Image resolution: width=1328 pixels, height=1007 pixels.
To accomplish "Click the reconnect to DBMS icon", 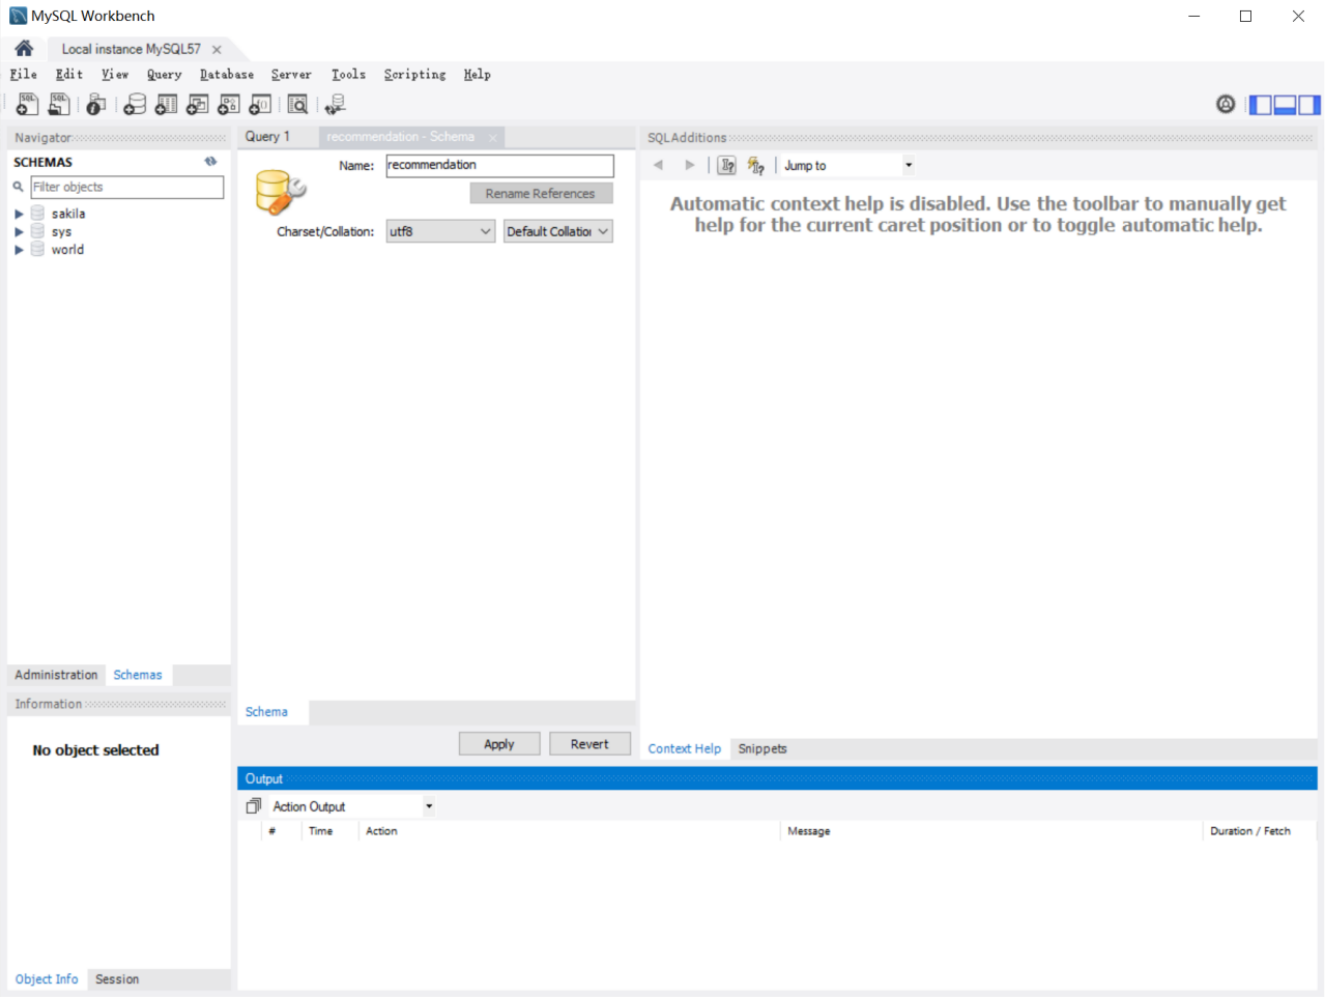I will (x=335, y=104).
